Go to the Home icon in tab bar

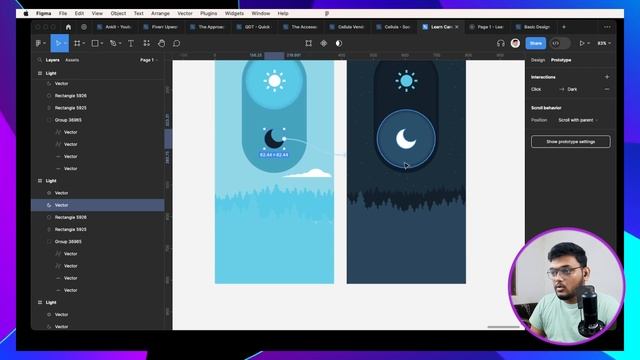point(68,27)
